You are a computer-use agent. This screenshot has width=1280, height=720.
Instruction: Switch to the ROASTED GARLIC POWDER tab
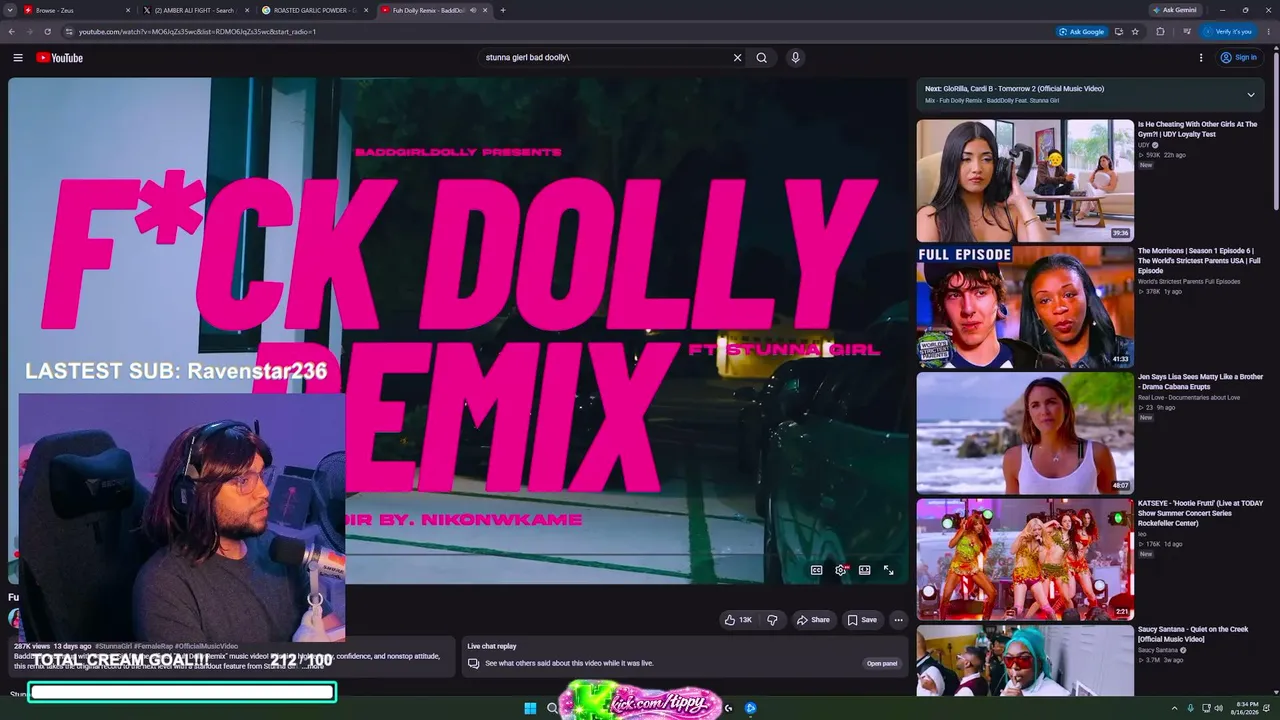coord(314,10)
